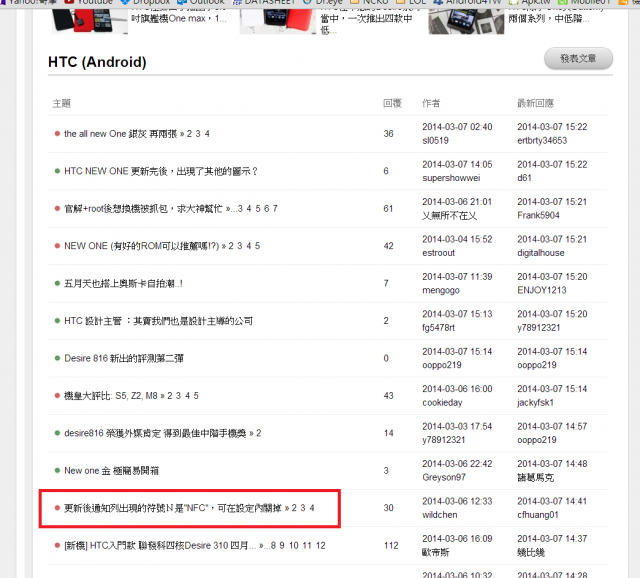View author fg5478rt's profile

(438, 328)
